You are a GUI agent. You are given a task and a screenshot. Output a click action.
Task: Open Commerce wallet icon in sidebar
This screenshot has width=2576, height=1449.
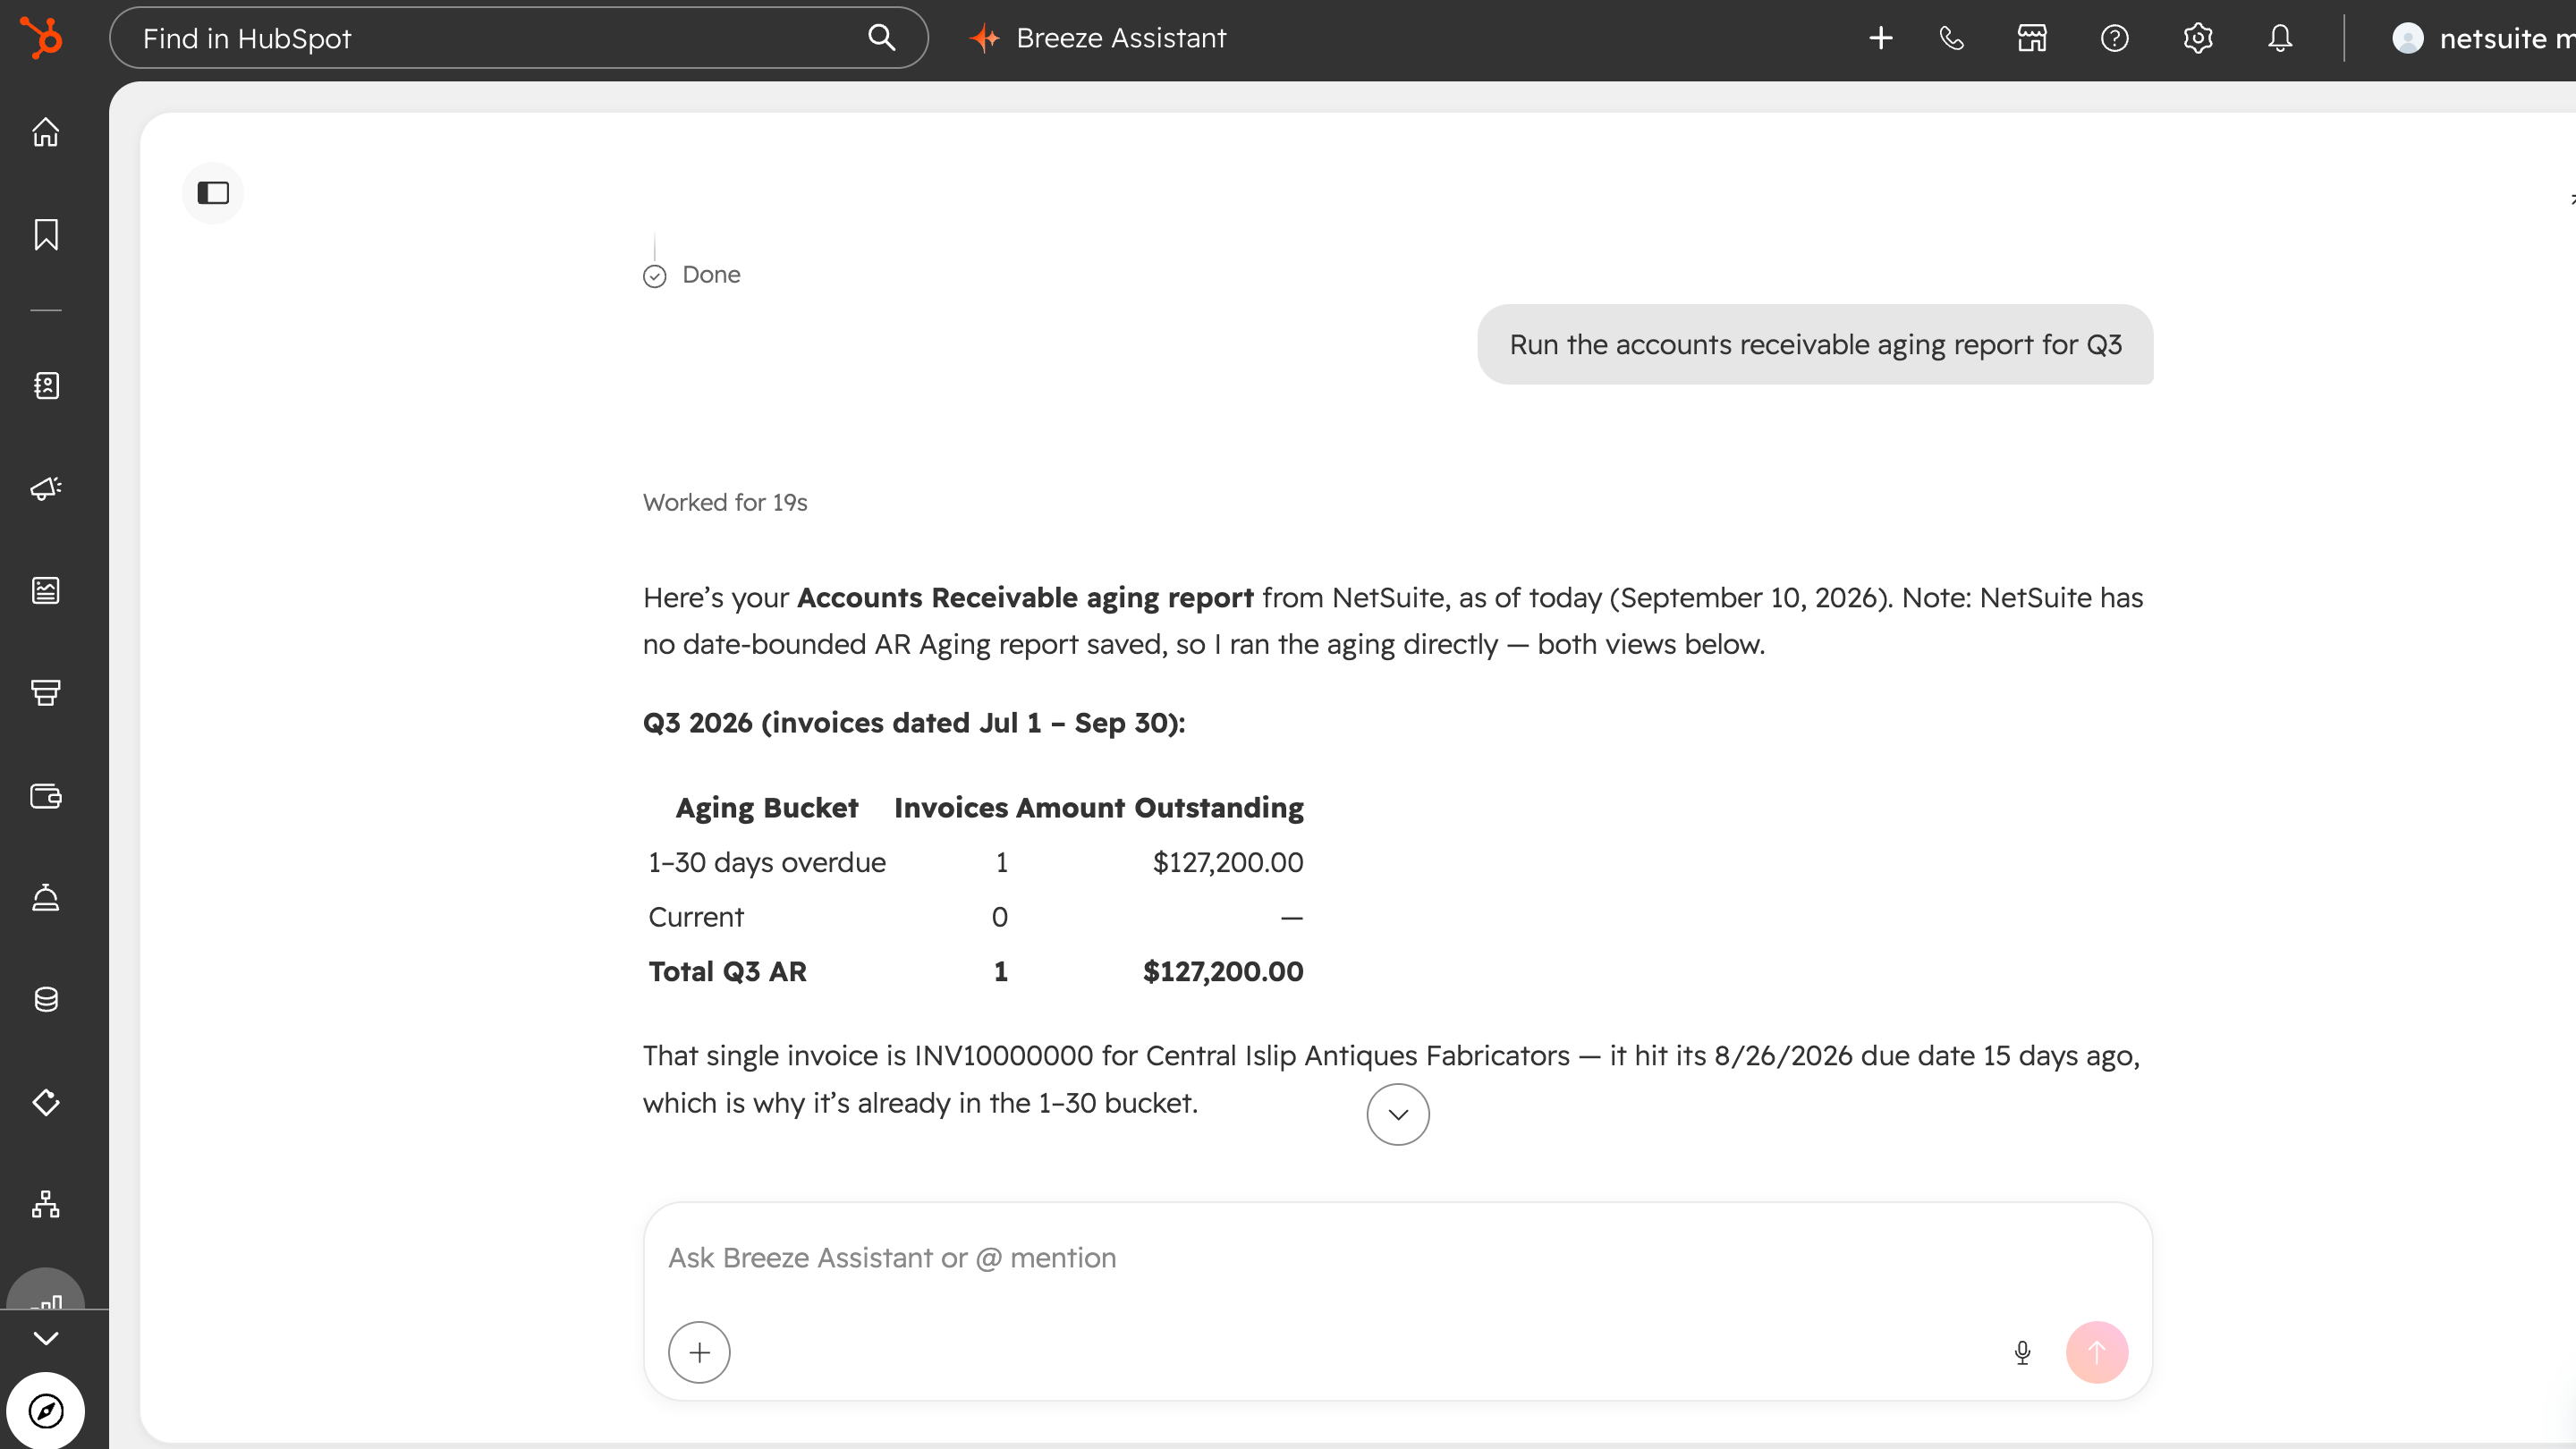coord(46,796)
